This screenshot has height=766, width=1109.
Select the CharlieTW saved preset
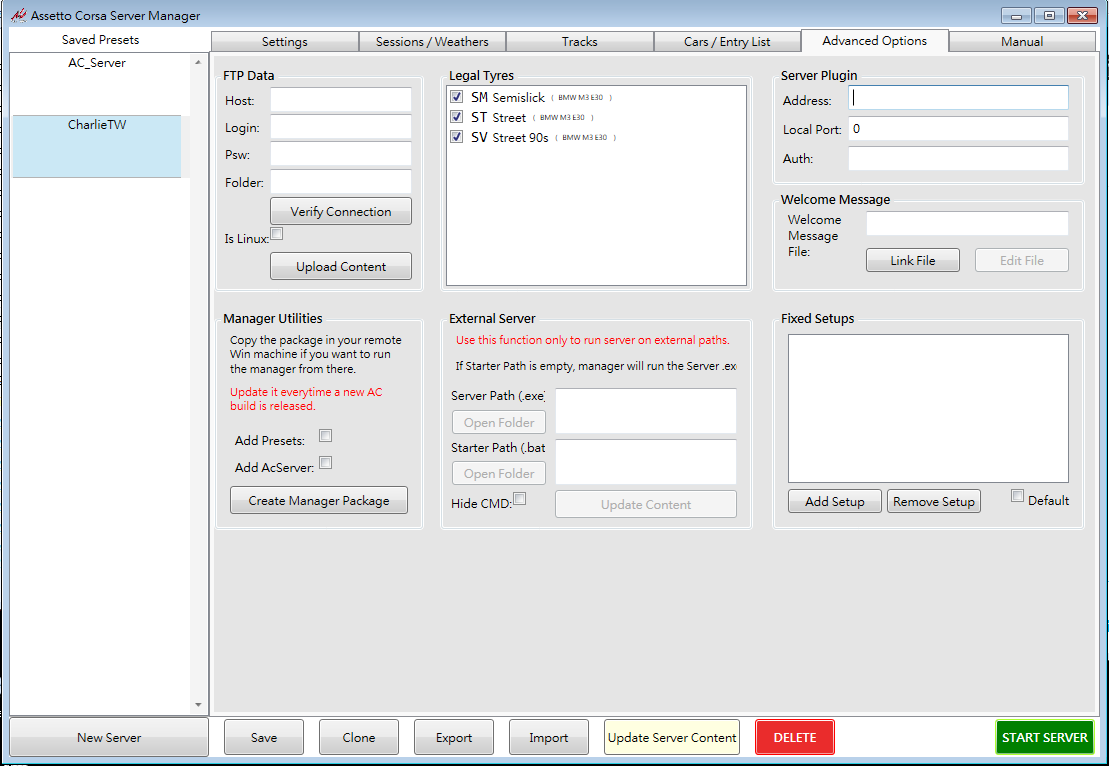tap(97, 146)
